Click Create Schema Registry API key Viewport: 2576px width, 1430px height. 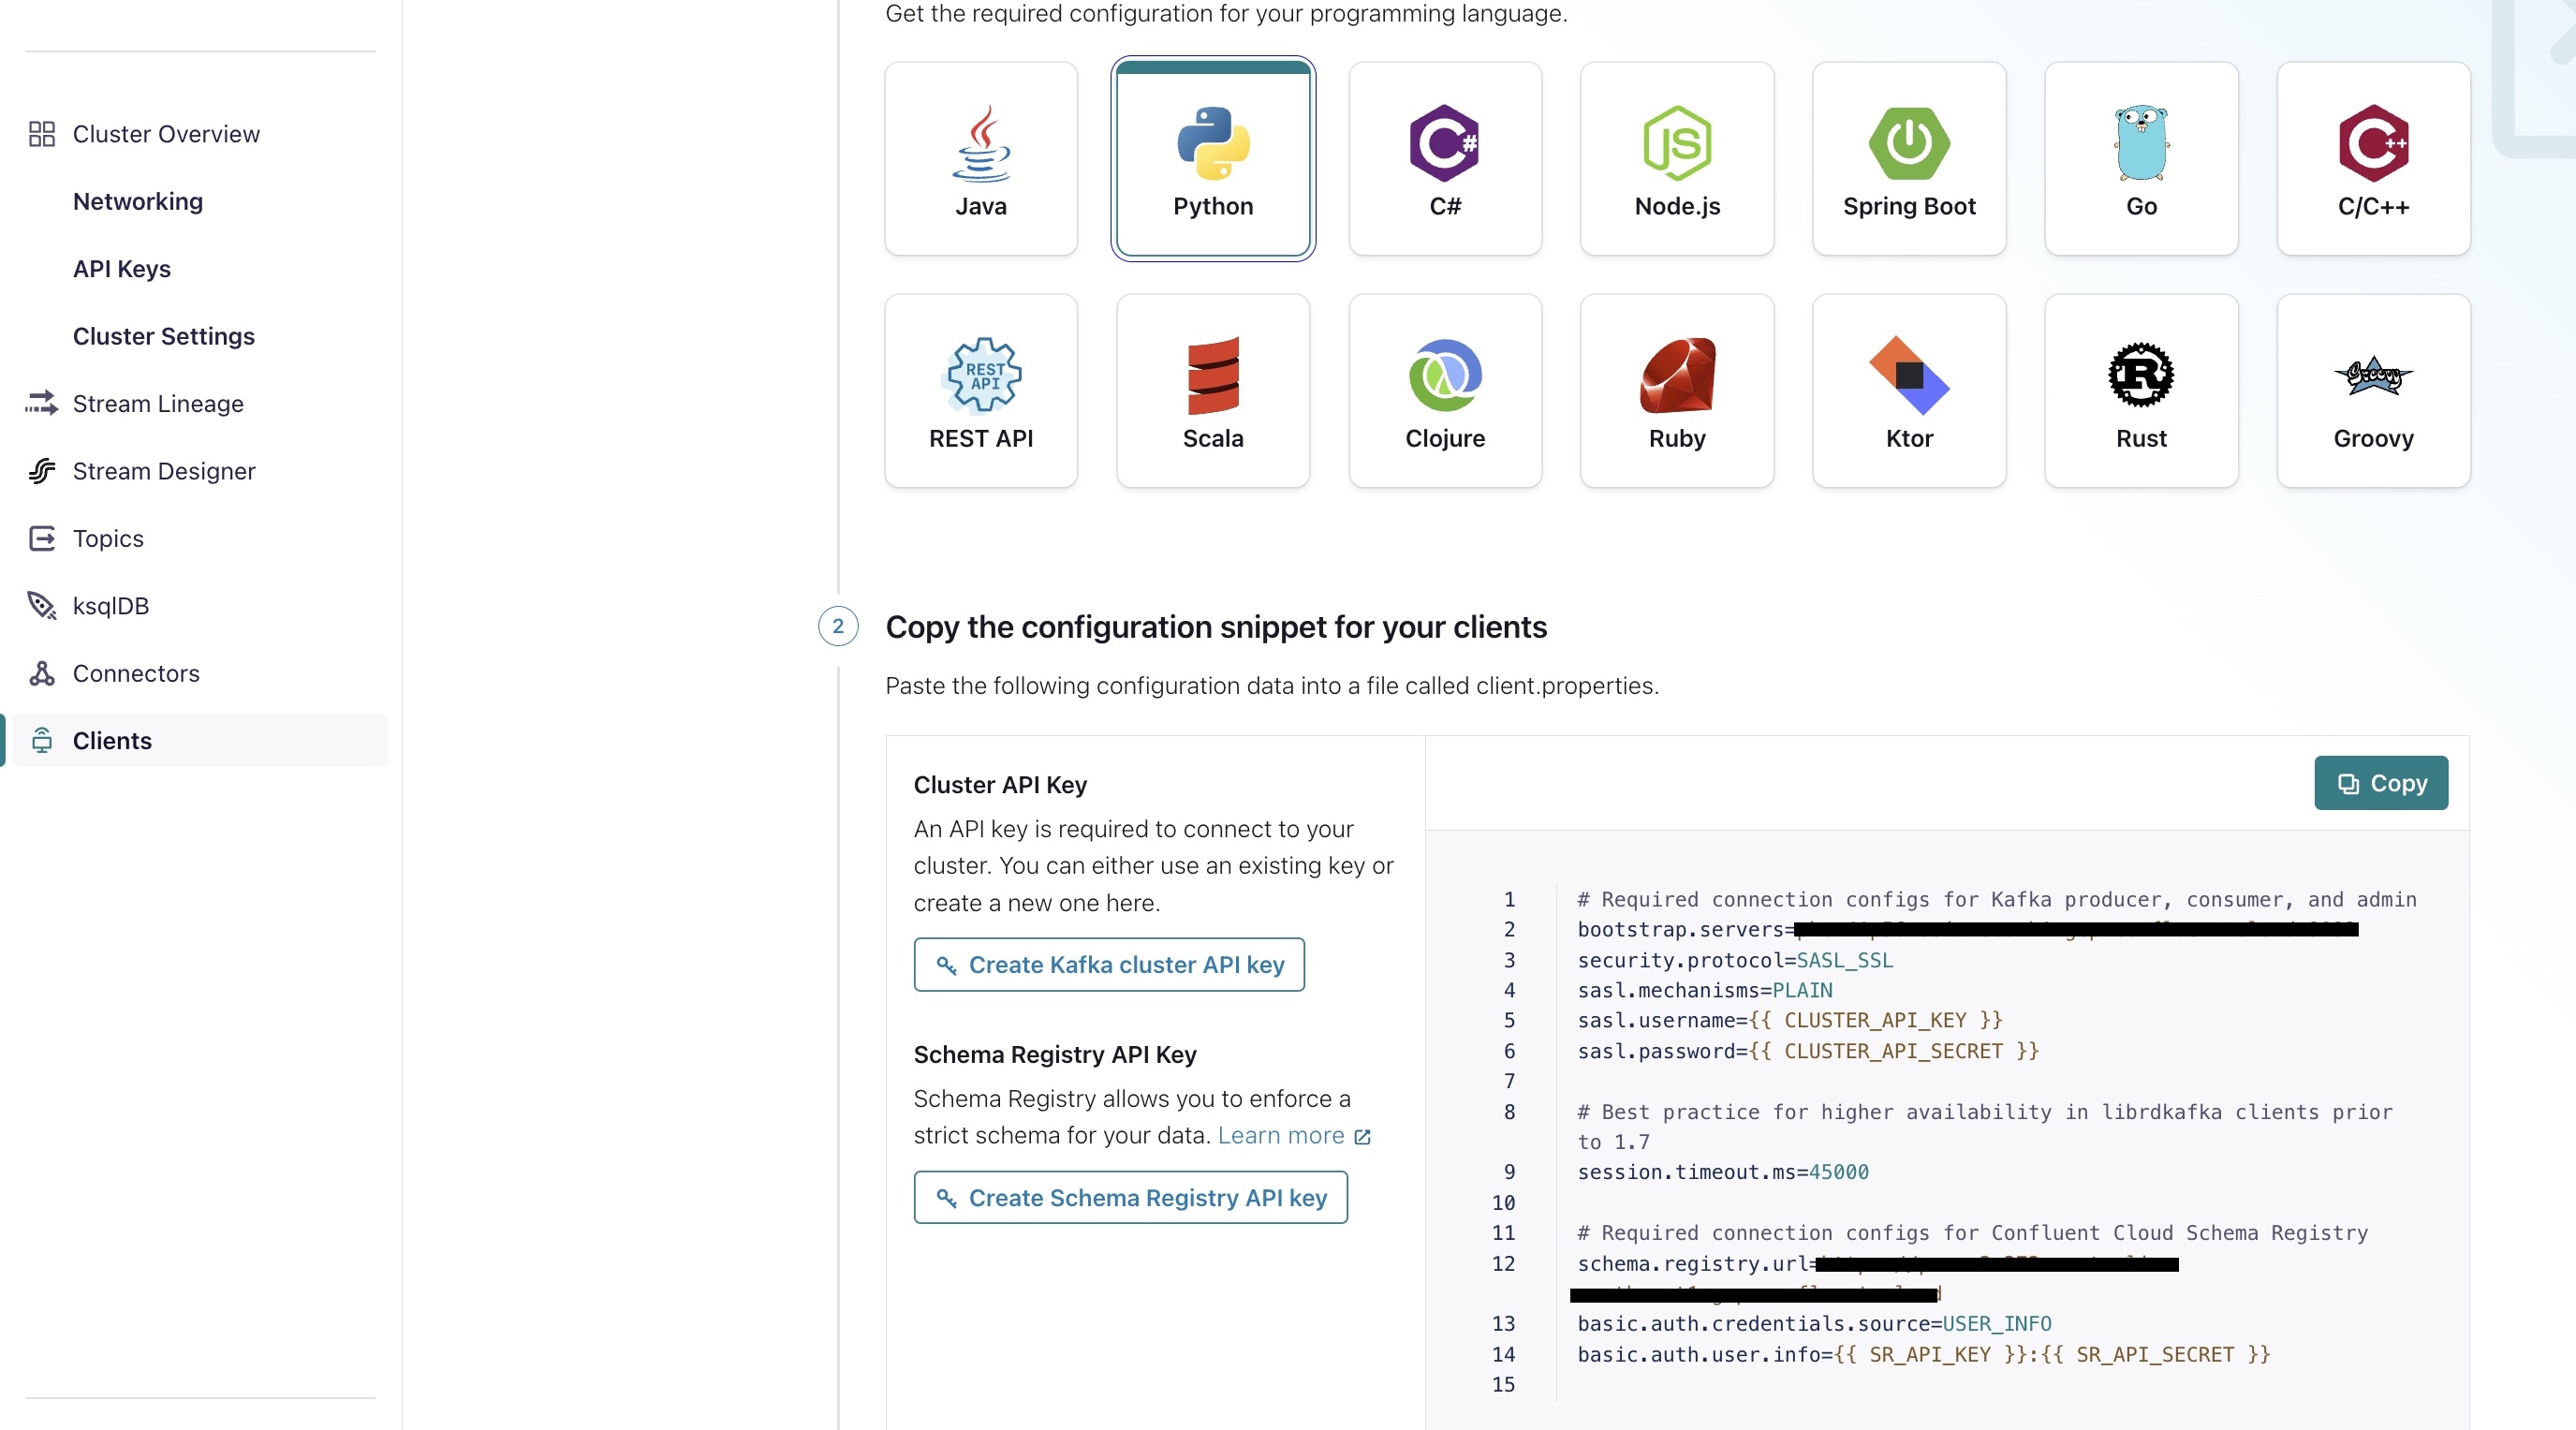(x=1130, y=1198)
